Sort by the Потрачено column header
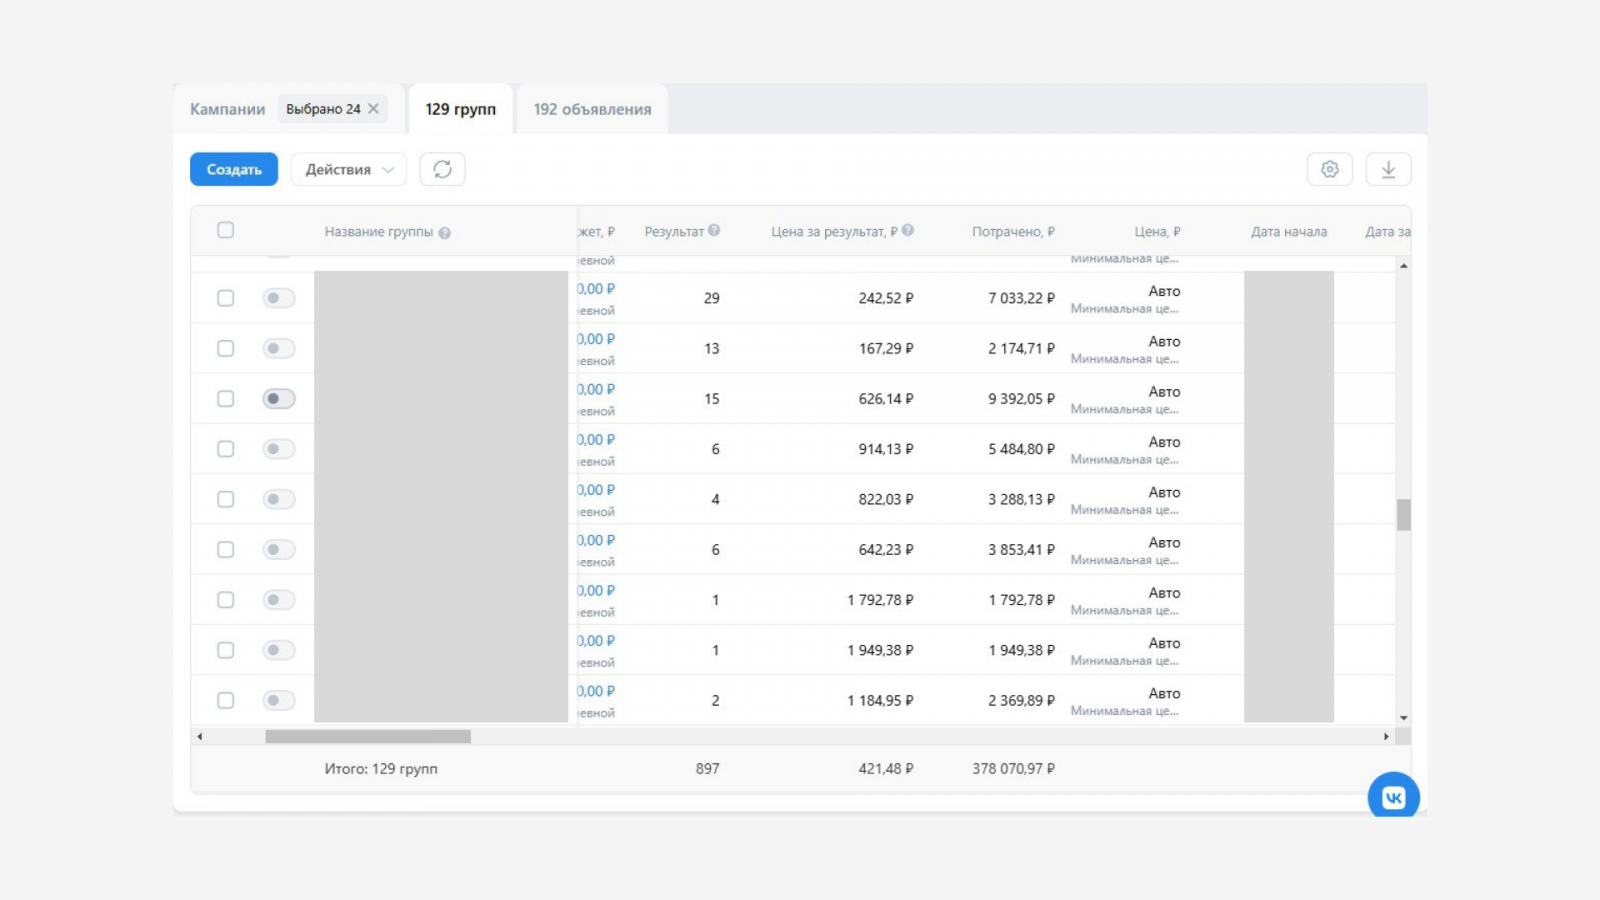The image size is (1600, 900). click(1012, 232)
